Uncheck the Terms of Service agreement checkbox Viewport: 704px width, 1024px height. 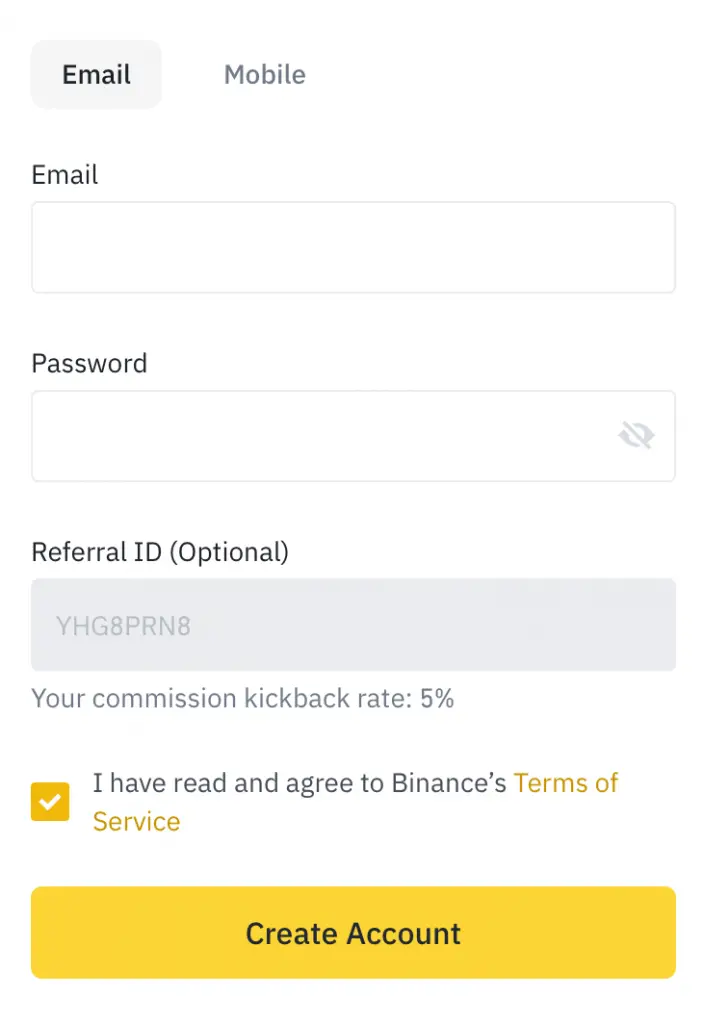(50, 801)
